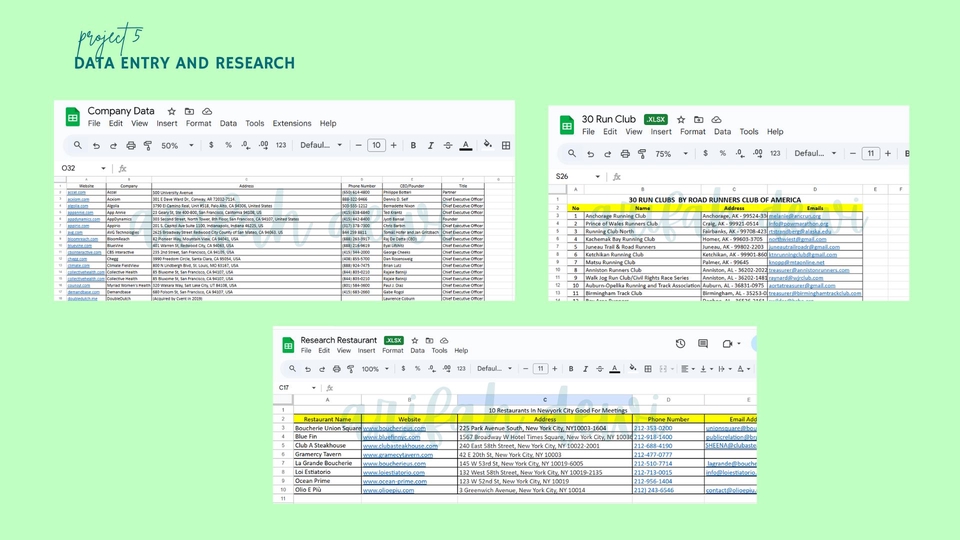Increase font size in 30 Run Club toolbar
Screen dimensions: 960x540
click(x=888, y=154)
